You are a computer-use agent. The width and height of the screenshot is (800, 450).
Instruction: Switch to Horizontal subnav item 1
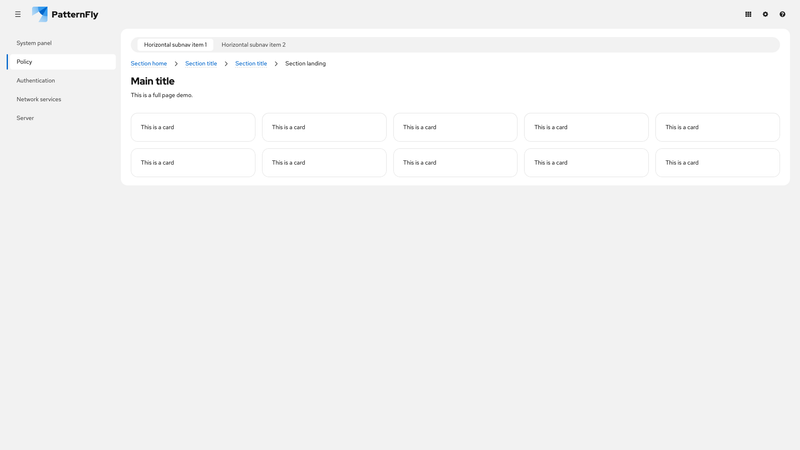(x=175, y=45)
